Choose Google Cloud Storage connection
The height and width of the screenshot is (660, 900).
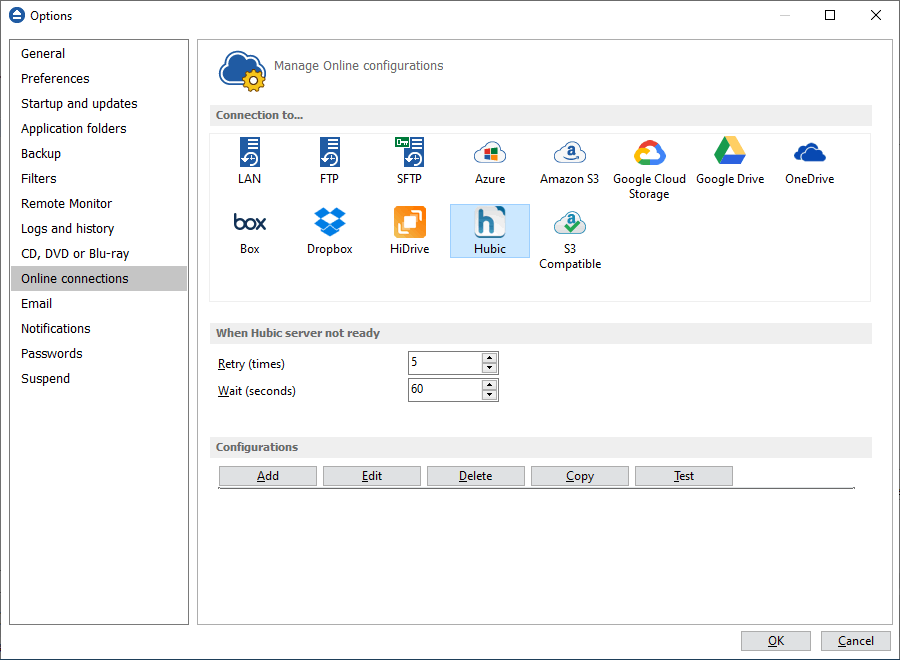point(649,168)
